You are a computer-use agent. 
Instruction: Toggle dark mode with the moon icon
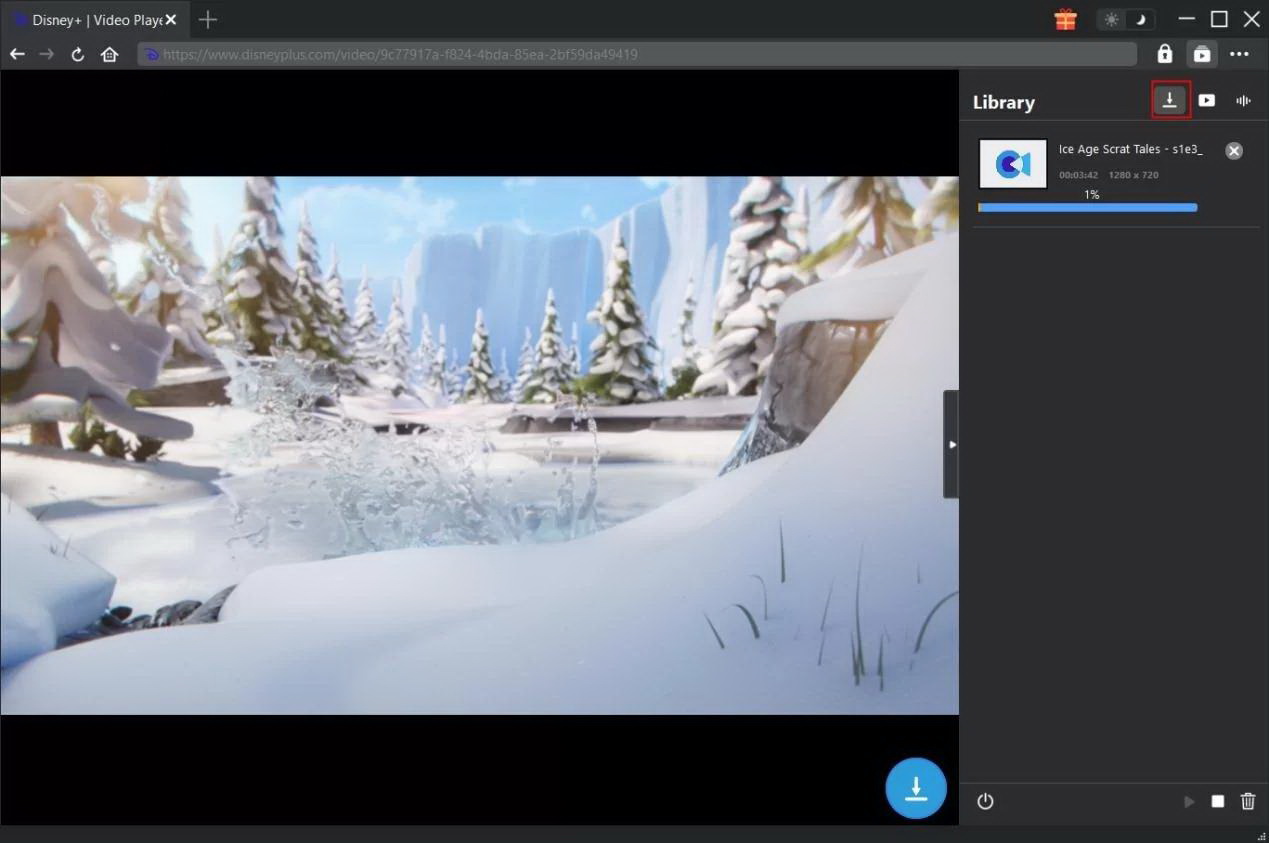pos(1140,19)
